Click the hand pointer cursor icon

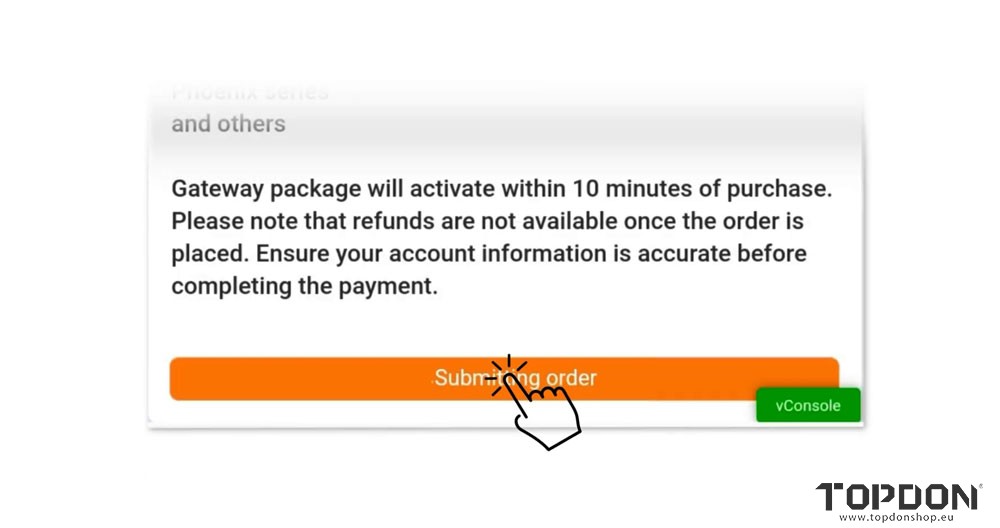point(545,410)
